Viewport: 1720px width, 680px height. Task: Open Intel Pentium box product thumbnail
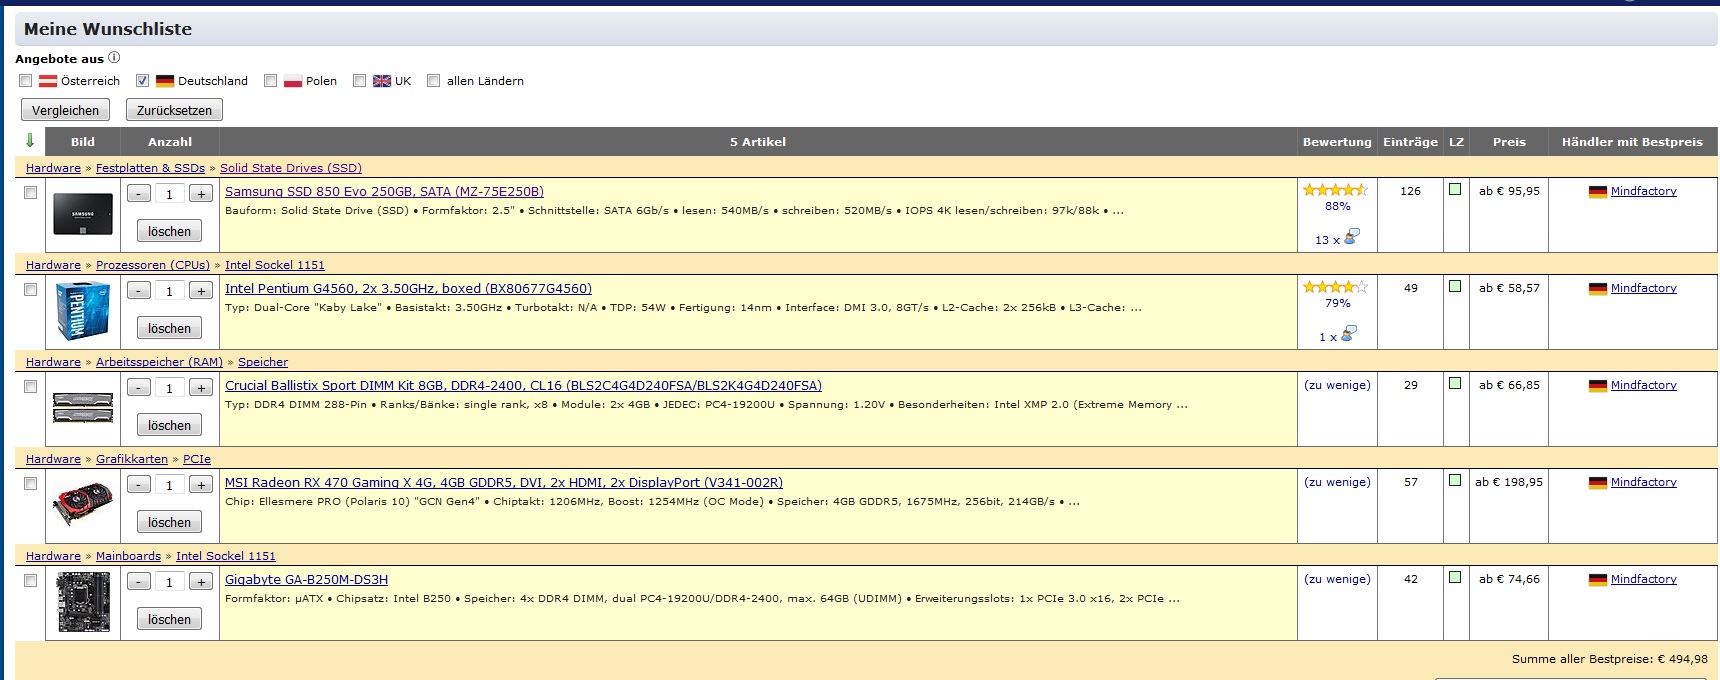[x=83, y=312]
